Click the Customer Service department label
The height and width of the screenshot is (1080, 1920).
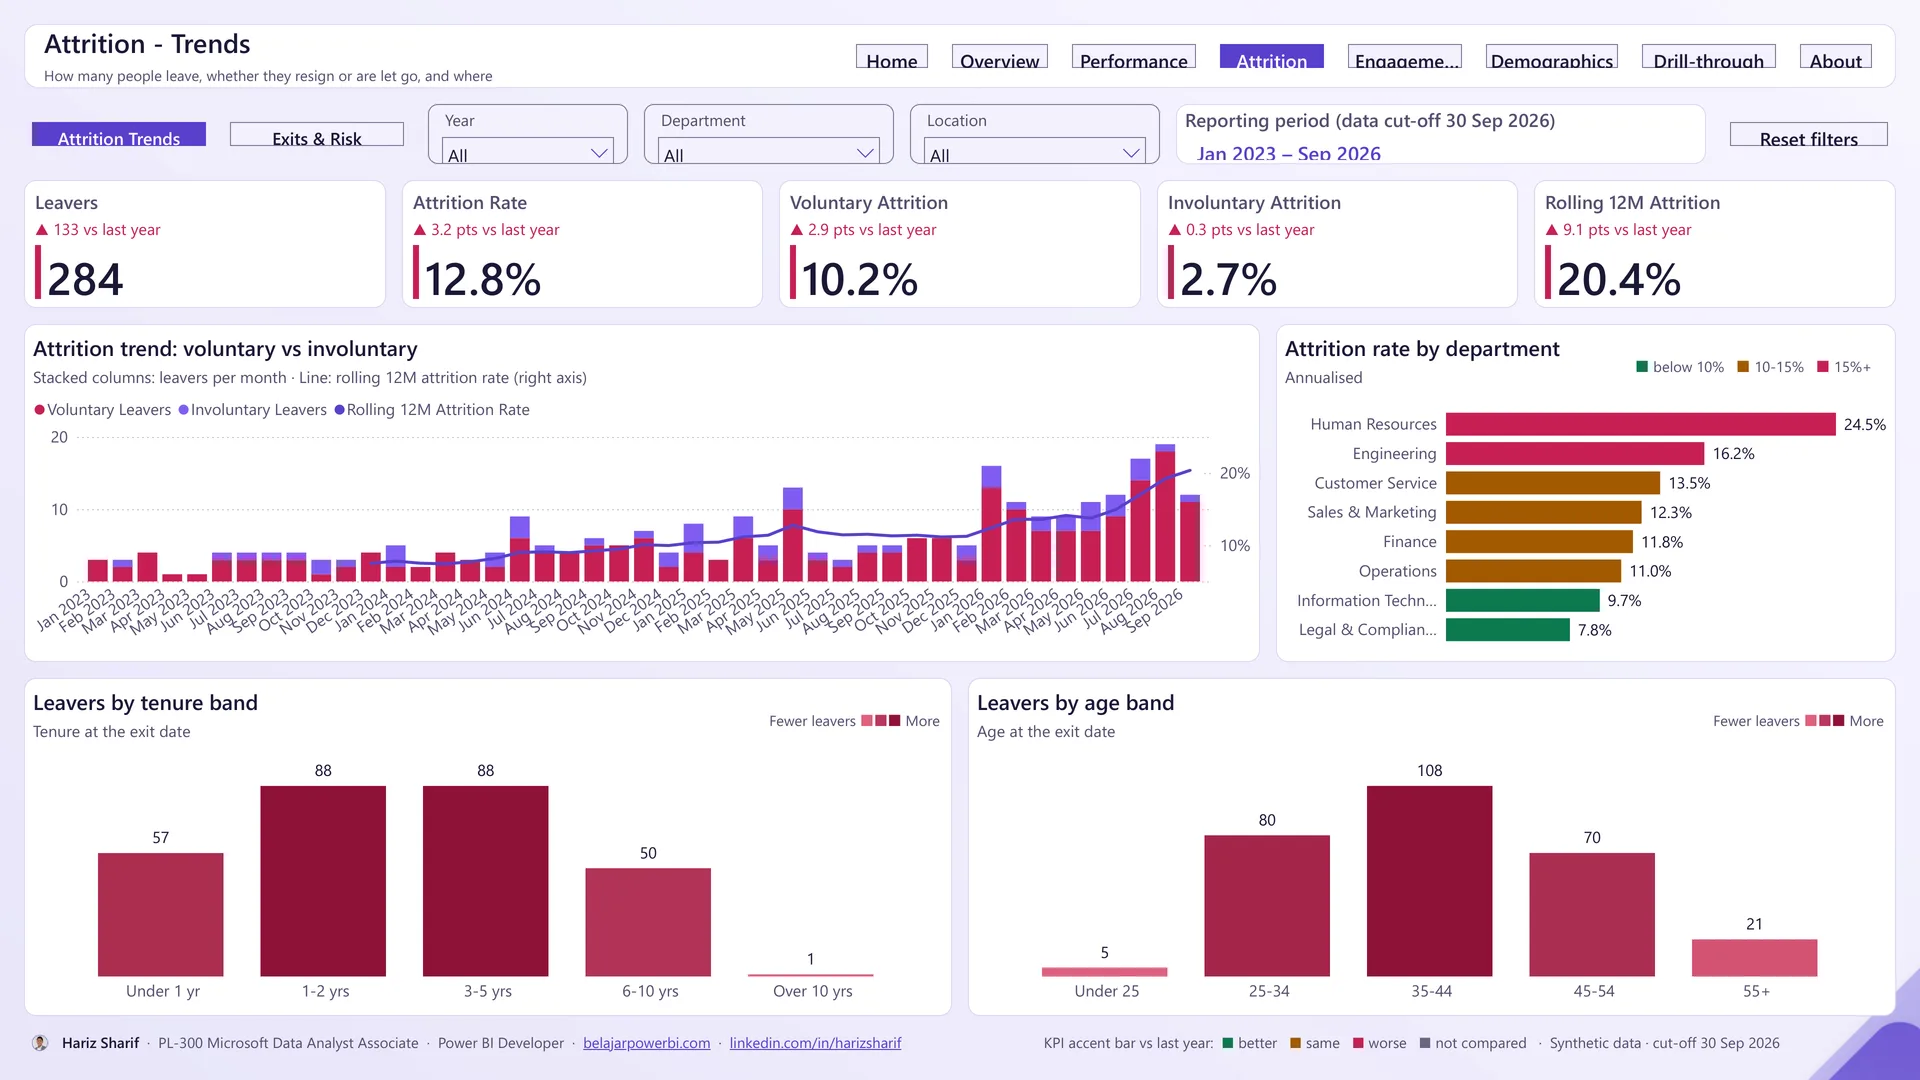point(1375,483)
